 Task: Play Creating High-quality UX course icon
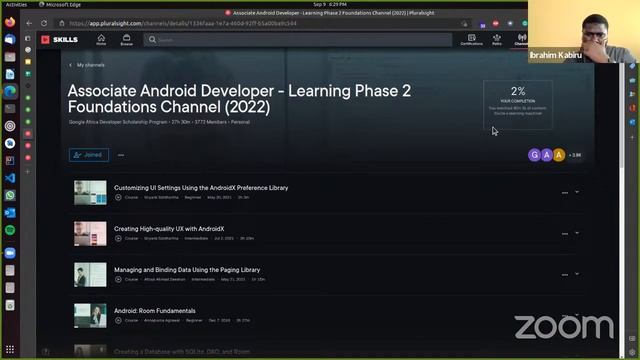pos(118,238)
